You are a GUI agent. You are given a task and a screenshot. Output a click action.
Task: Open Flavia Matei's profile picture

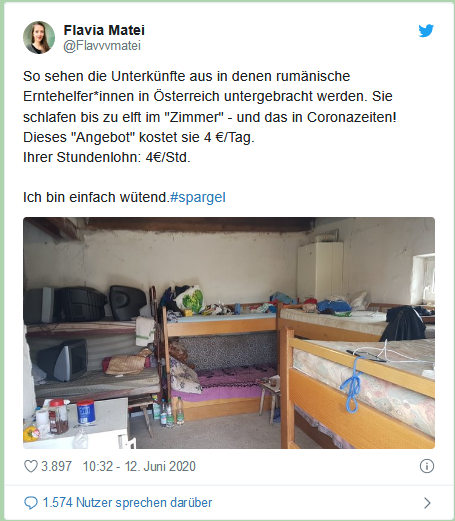(x=39, y=37)
